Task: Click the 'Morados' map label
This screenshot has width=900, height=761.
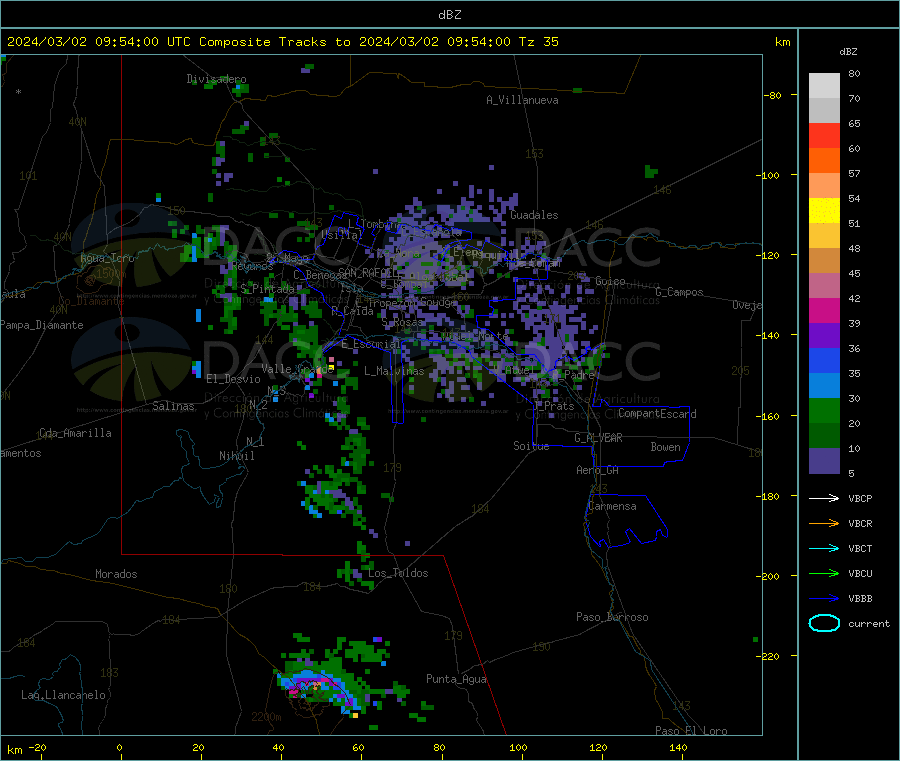Action: click(x=117, y=574)
